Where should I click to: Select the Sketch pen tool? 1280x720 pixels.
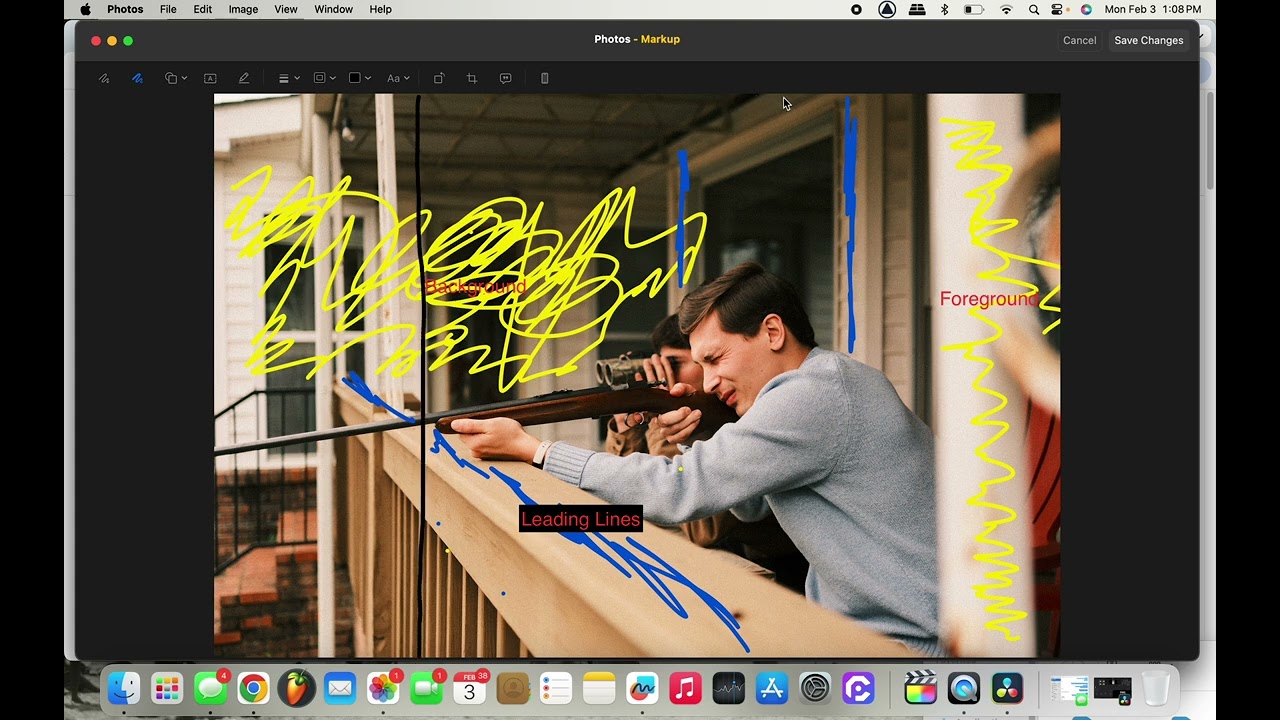[104, 78]
